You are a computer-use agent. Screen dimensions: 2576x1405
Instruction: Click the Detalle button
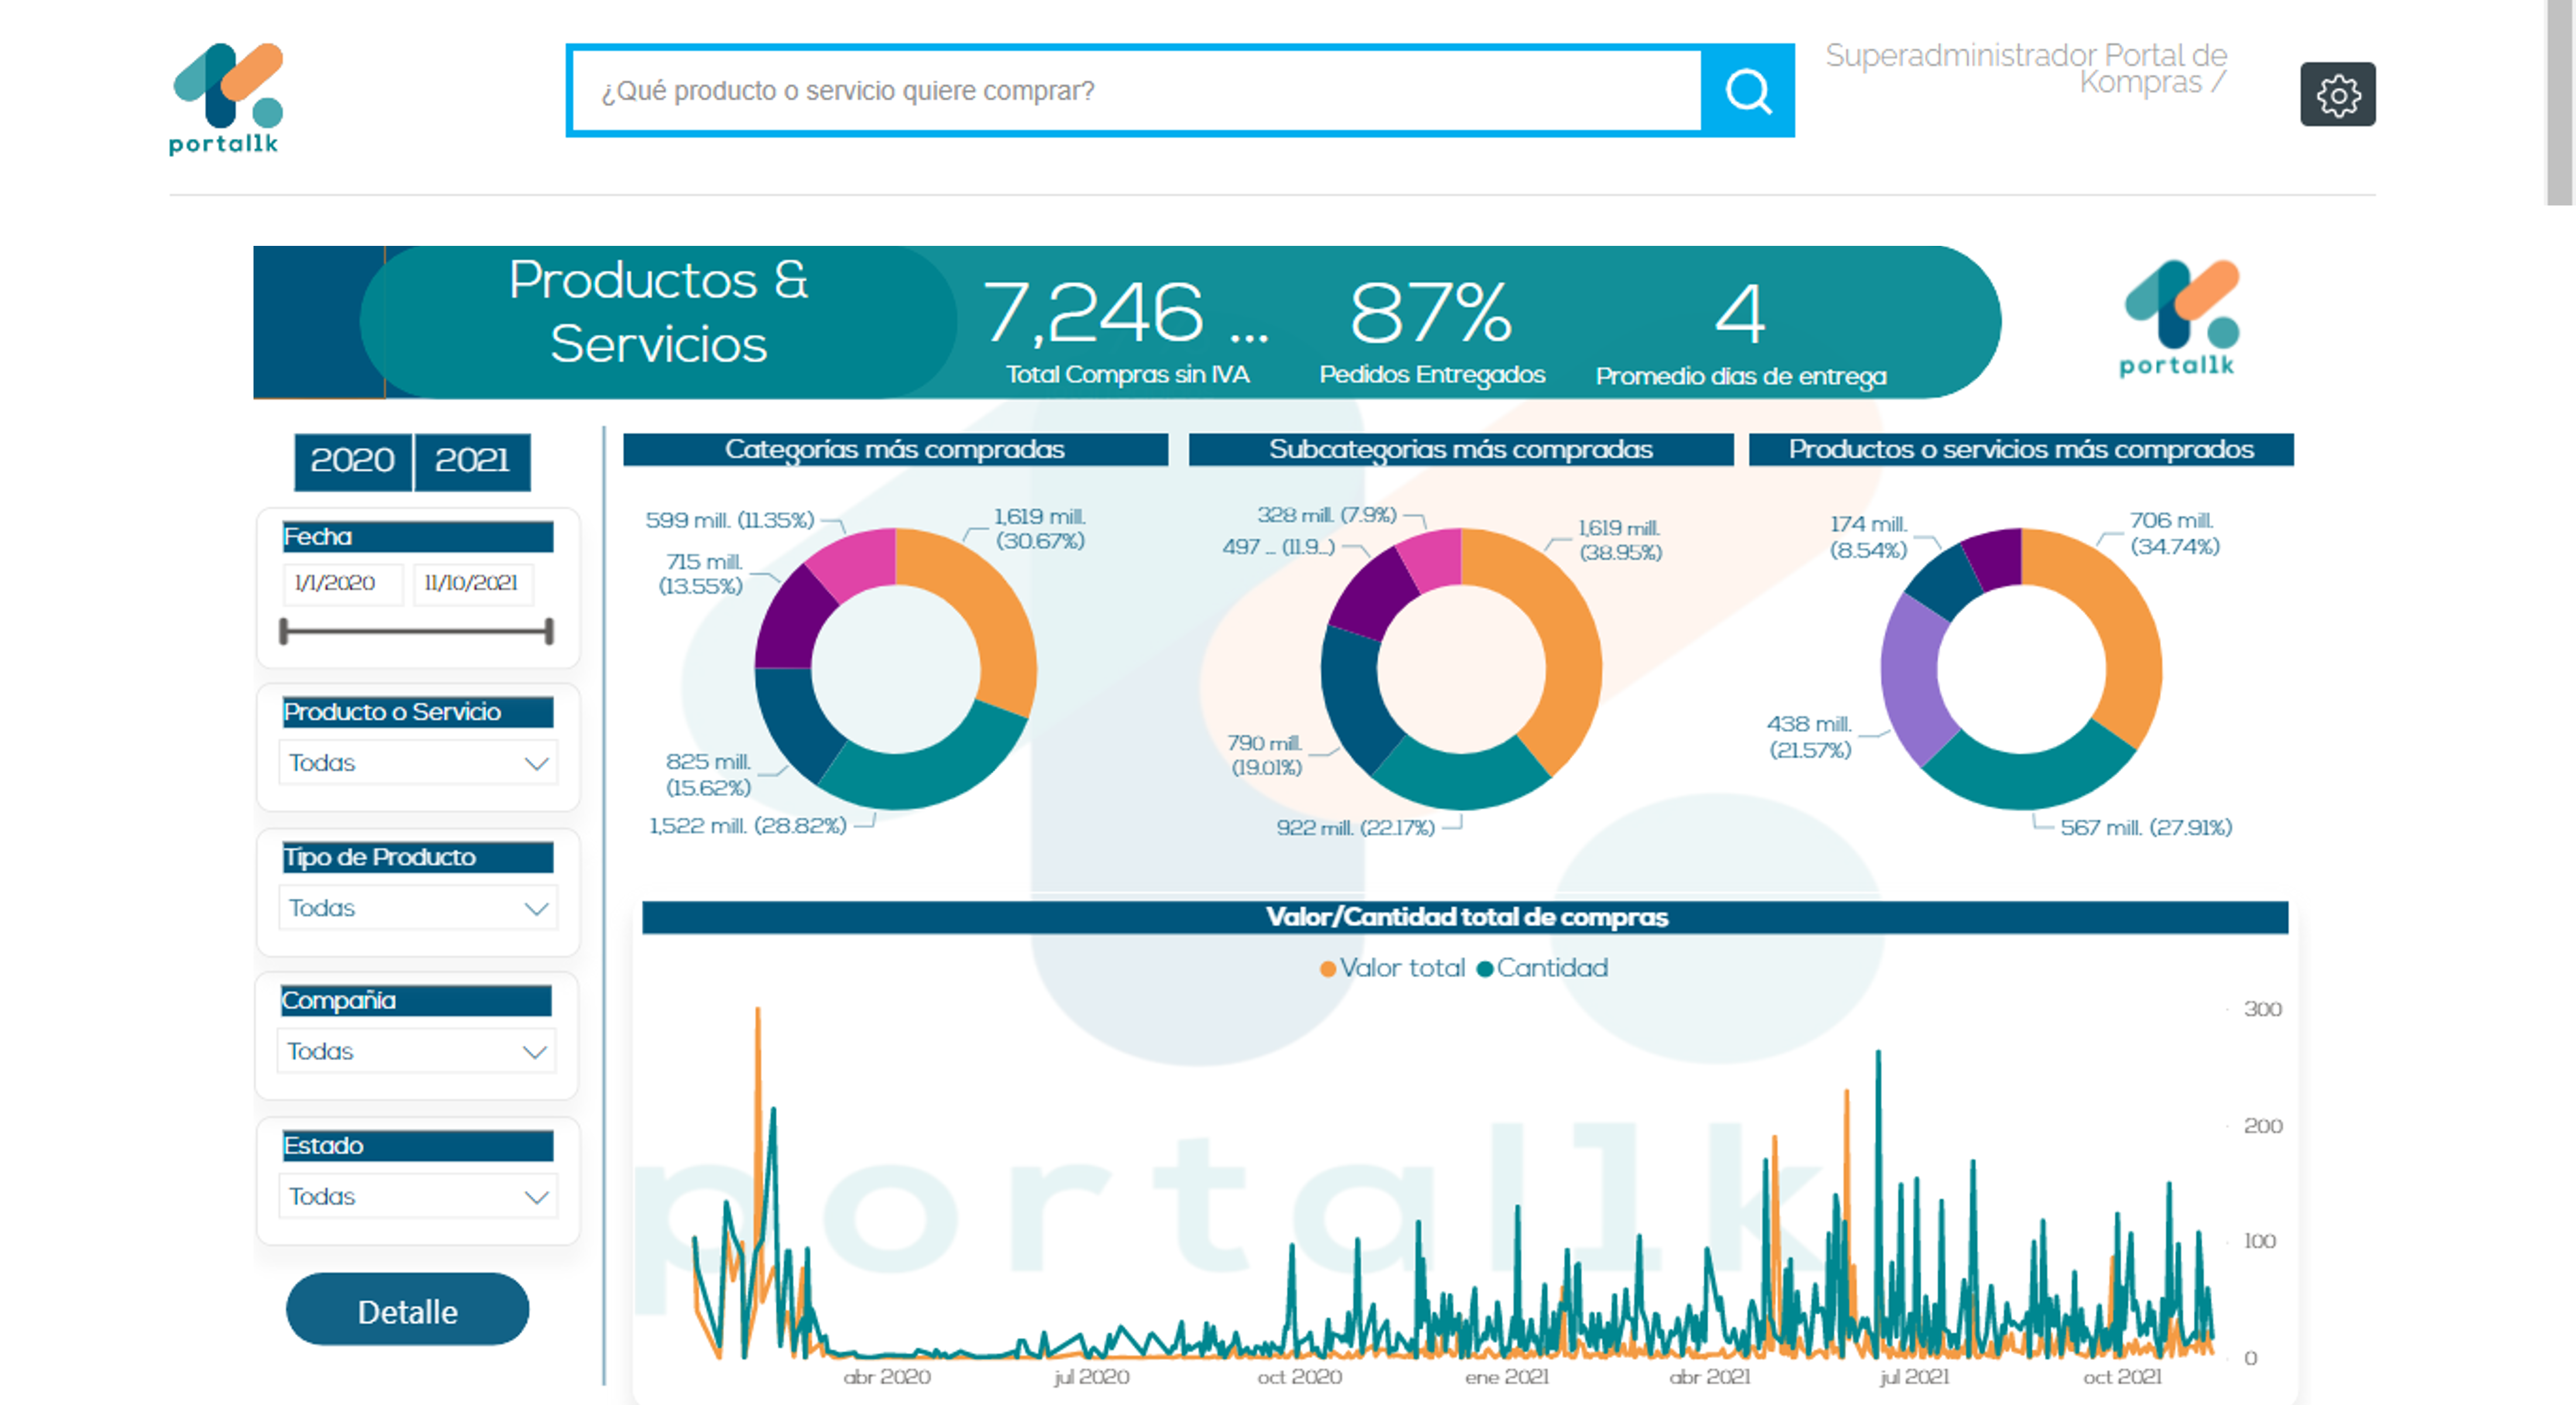[408, 1311]
